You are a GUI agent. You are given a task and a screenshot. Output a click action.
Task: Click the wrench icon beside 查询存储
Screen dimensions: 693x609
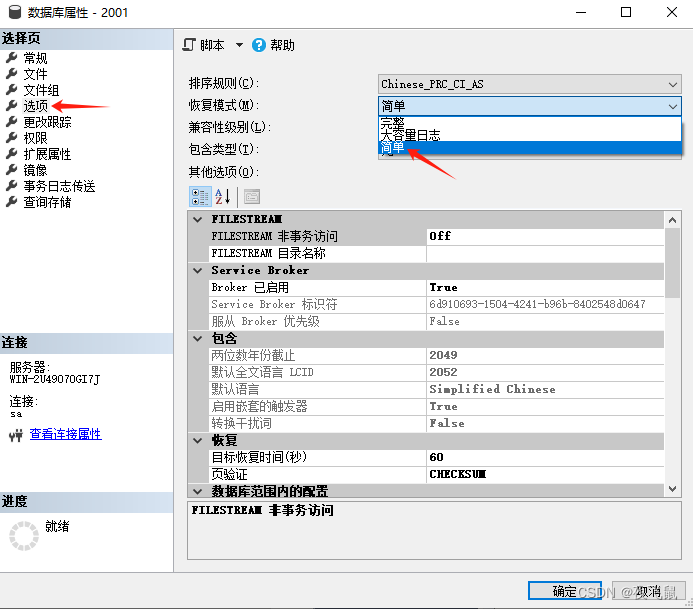pos(12,202)
